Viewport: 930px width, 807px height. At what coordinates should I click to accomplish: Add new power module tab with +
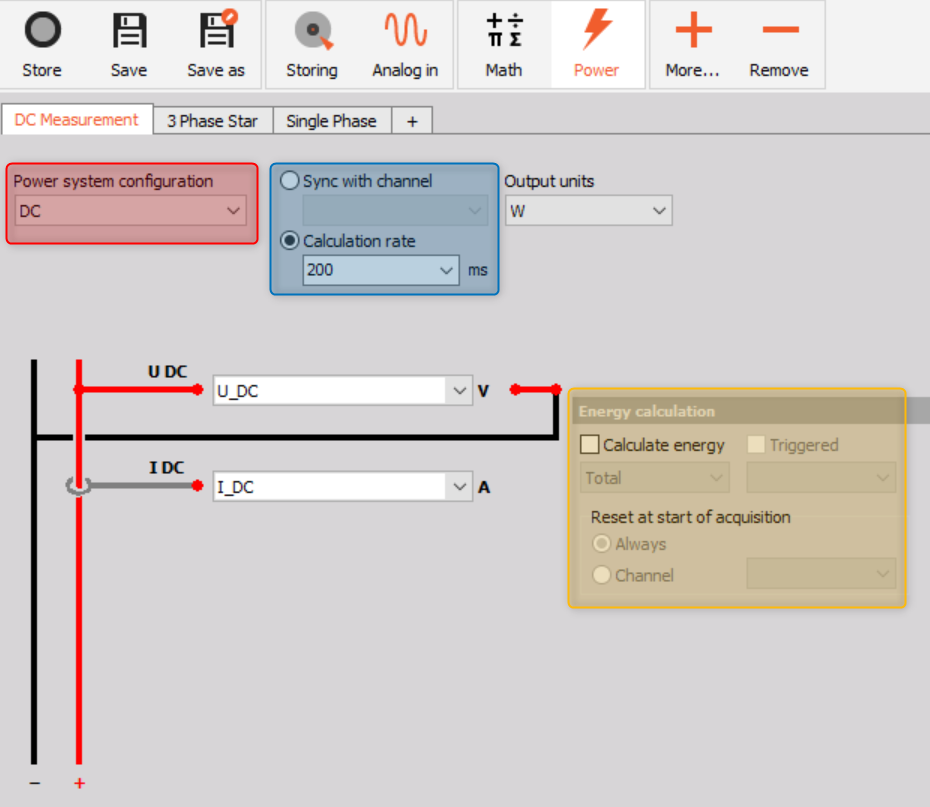coord(412,121)
